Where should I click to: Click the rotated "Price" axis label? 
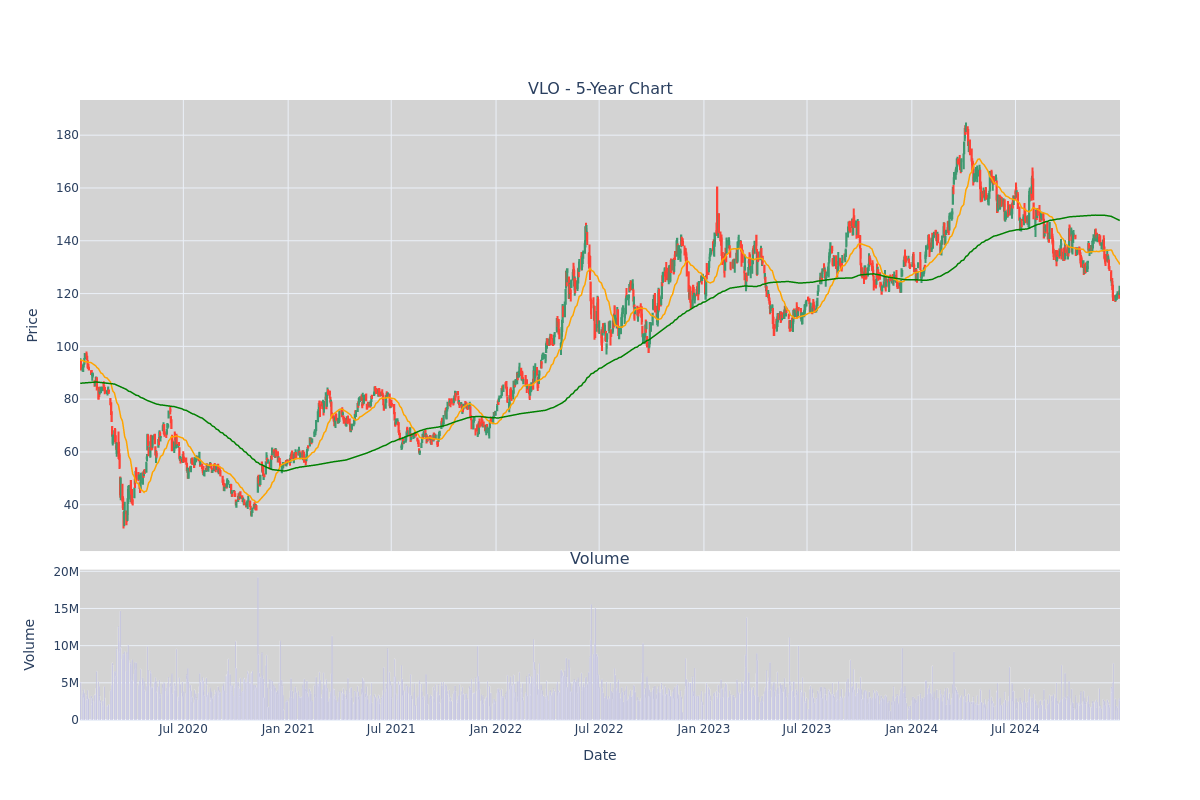(33, 325)
